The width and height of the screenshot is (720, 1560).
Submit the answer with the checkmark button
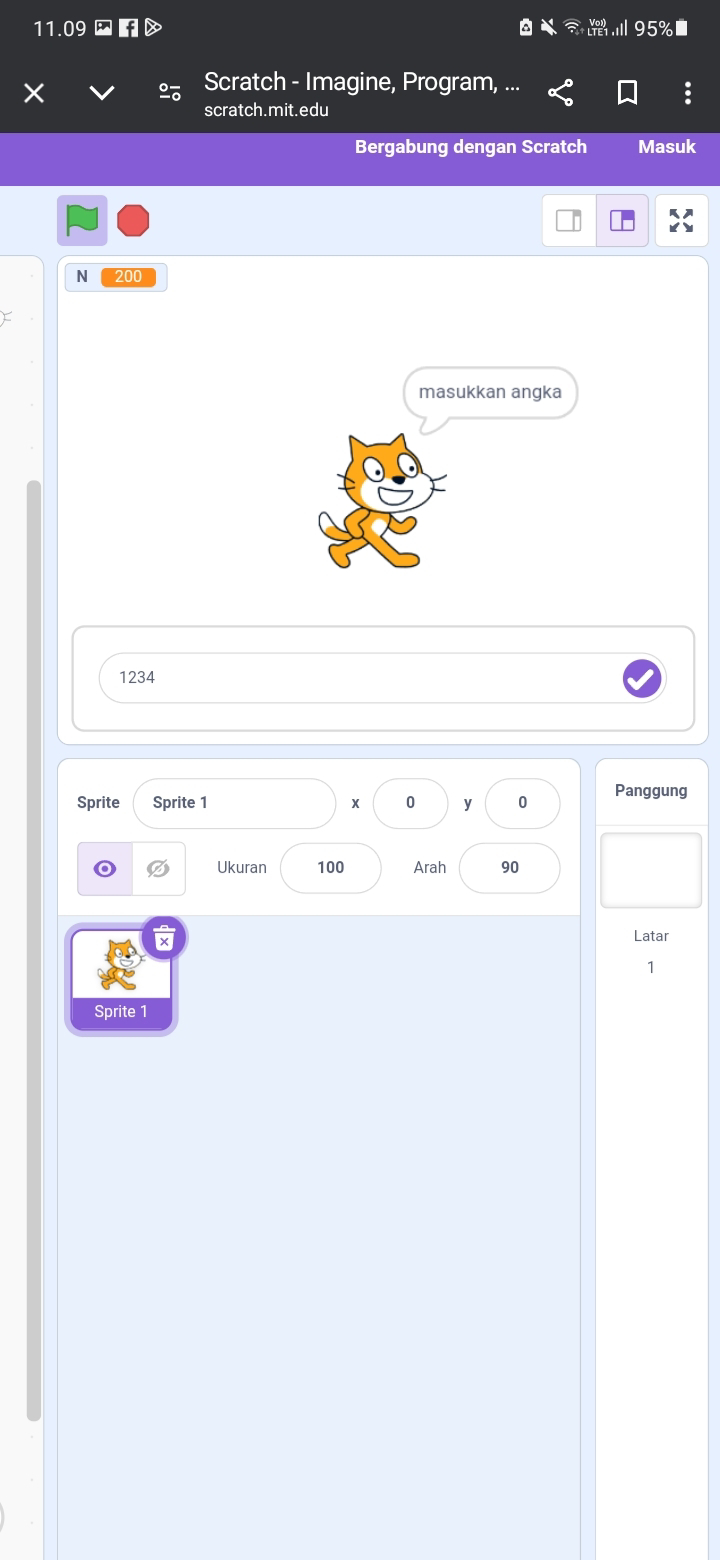click(x=642, y=678)
